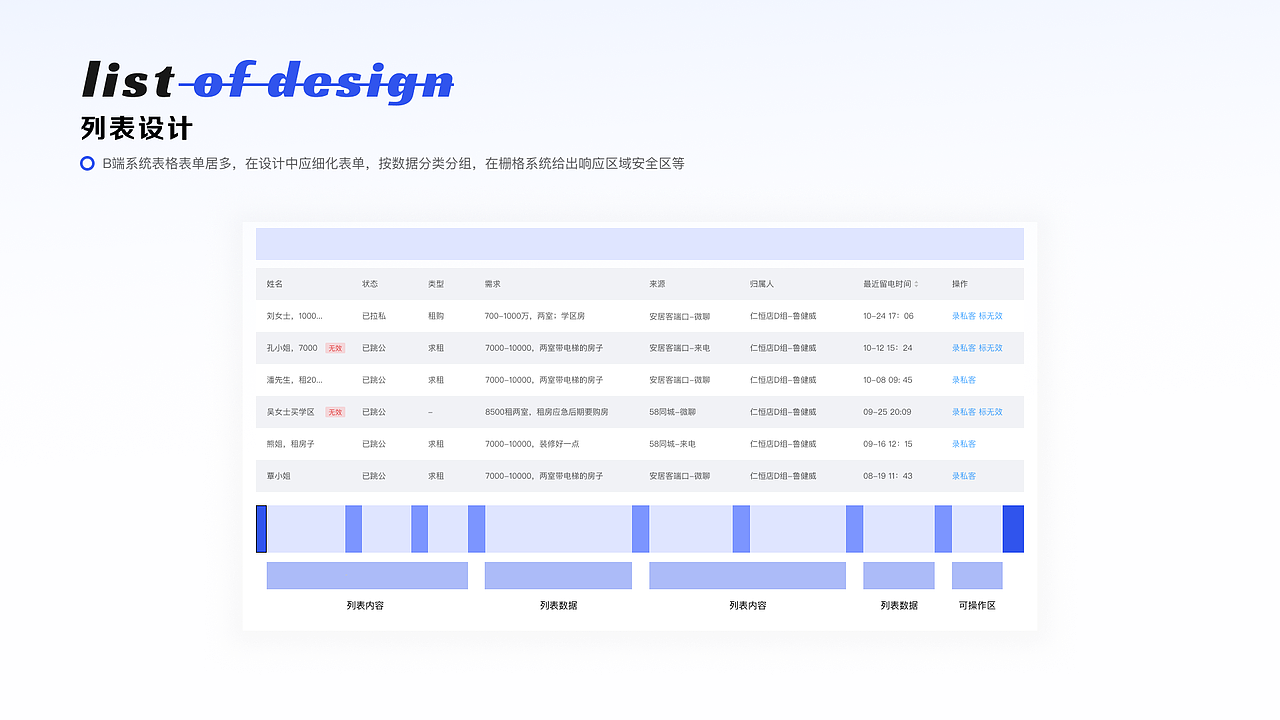Screen dimensions: 1280x720
Task: Click 录私客 in the 熊姐 row
Action: point(964,444)
